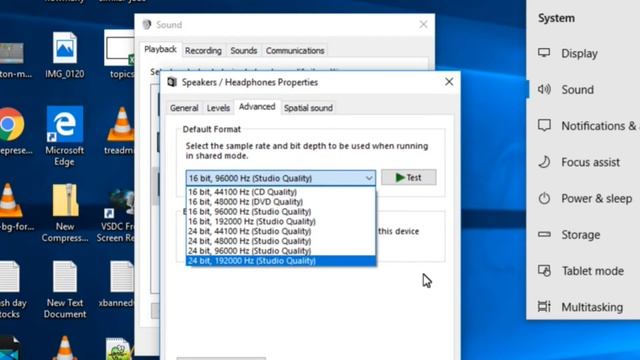
Task: Click the Test playback button
Action: pos(409,178)
